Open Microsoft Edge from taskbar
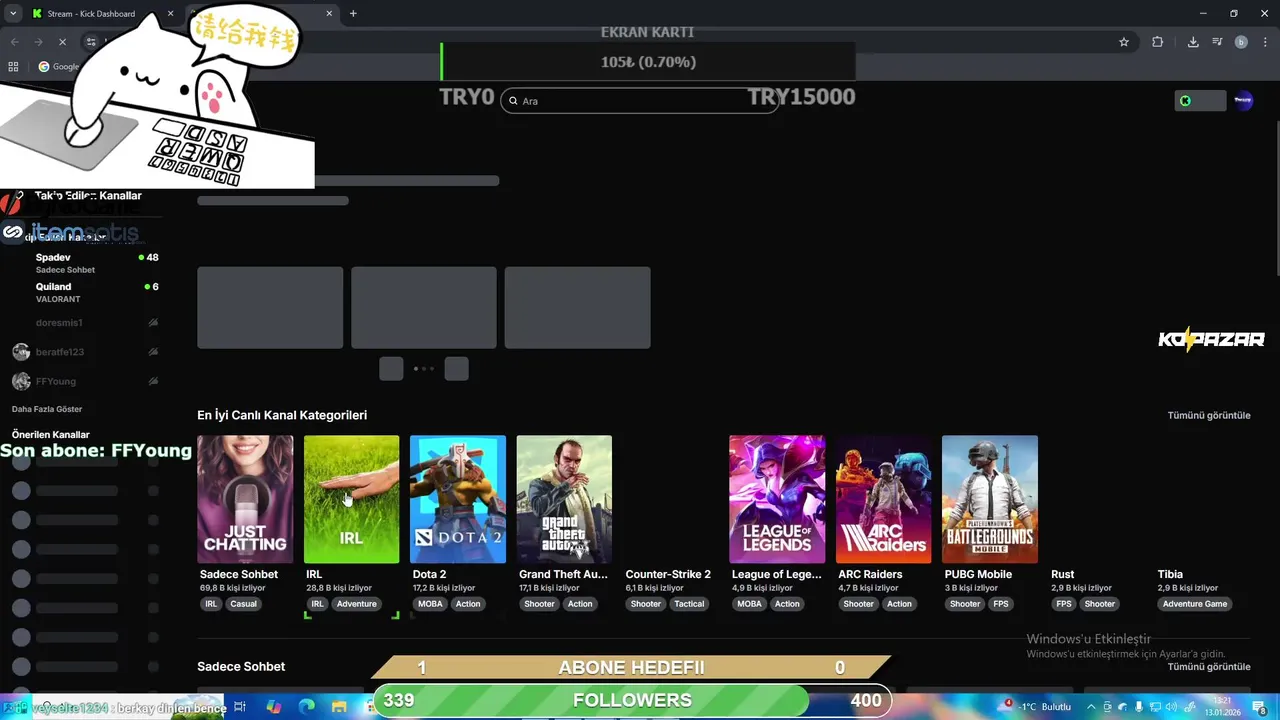 tap(306, 707)
